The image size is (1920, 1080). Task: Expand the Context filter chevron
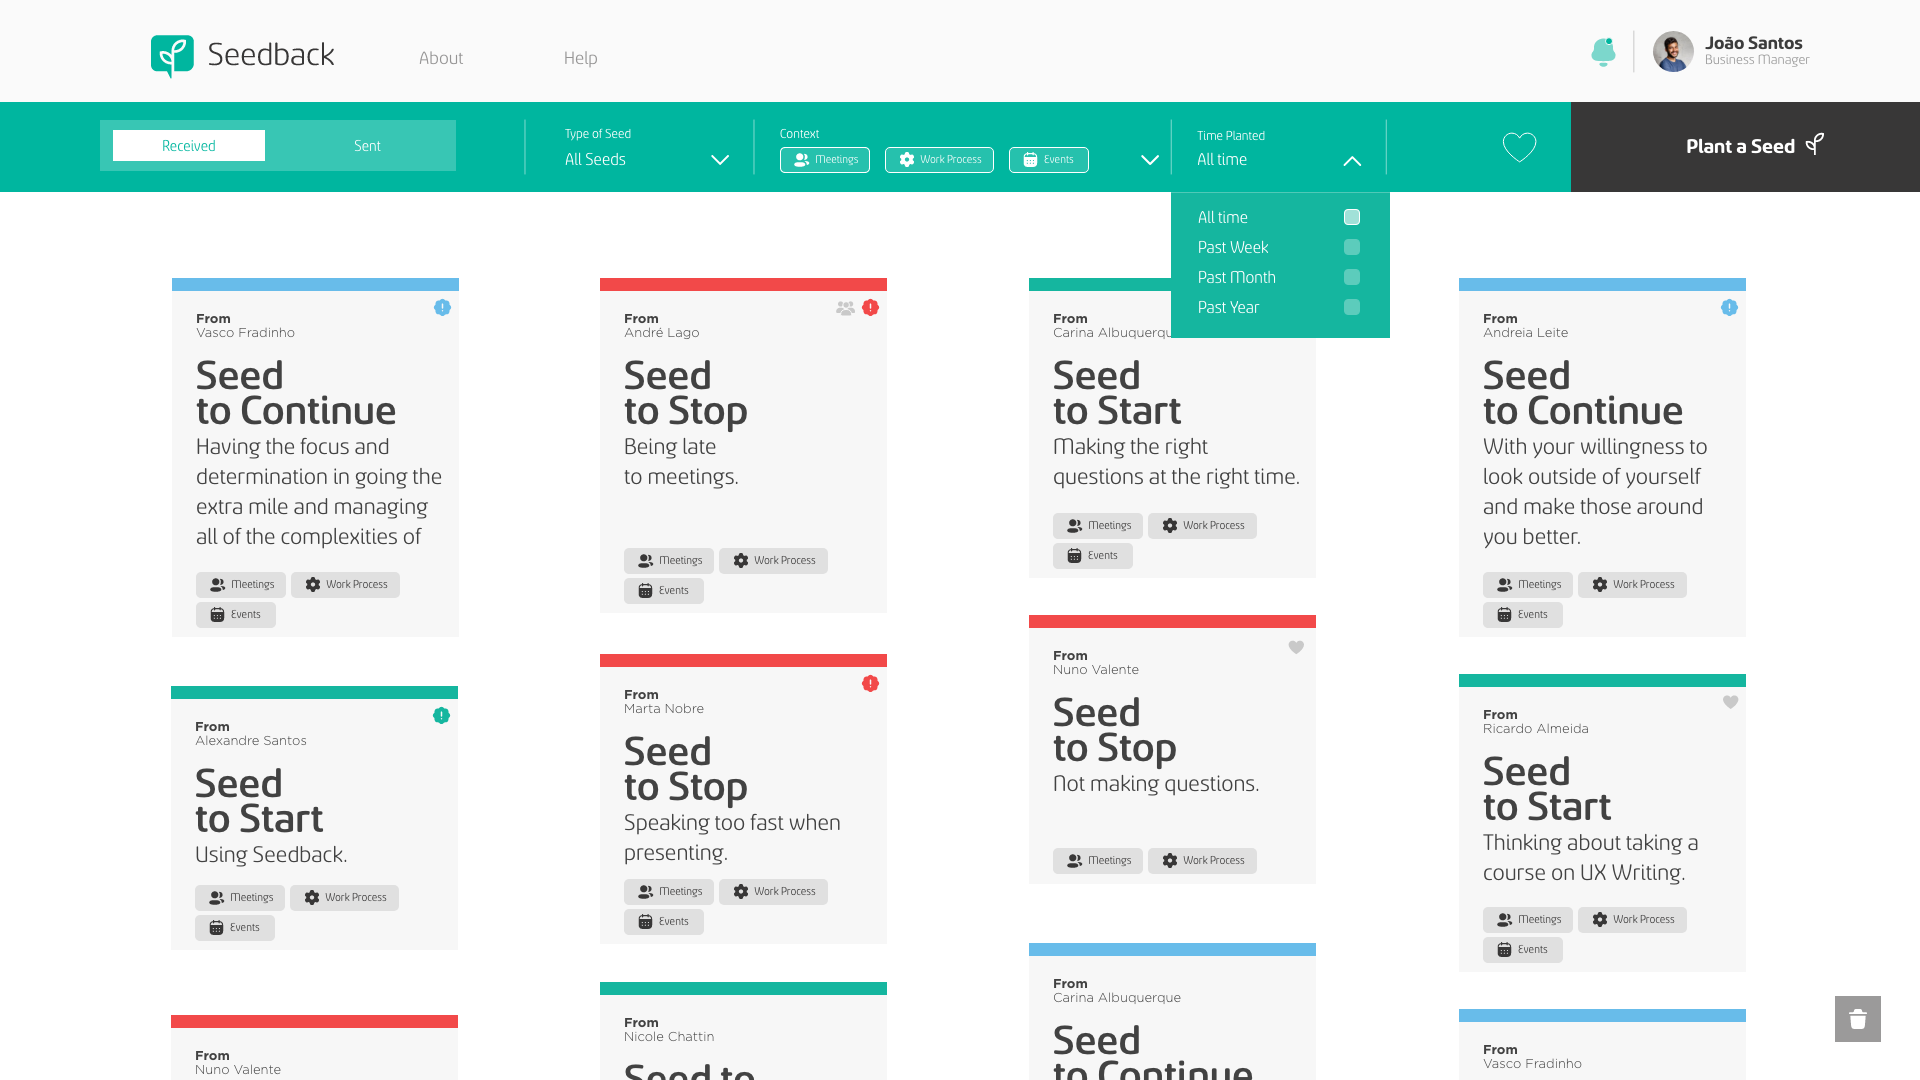pyautogui.click(x=1150, y=160)
